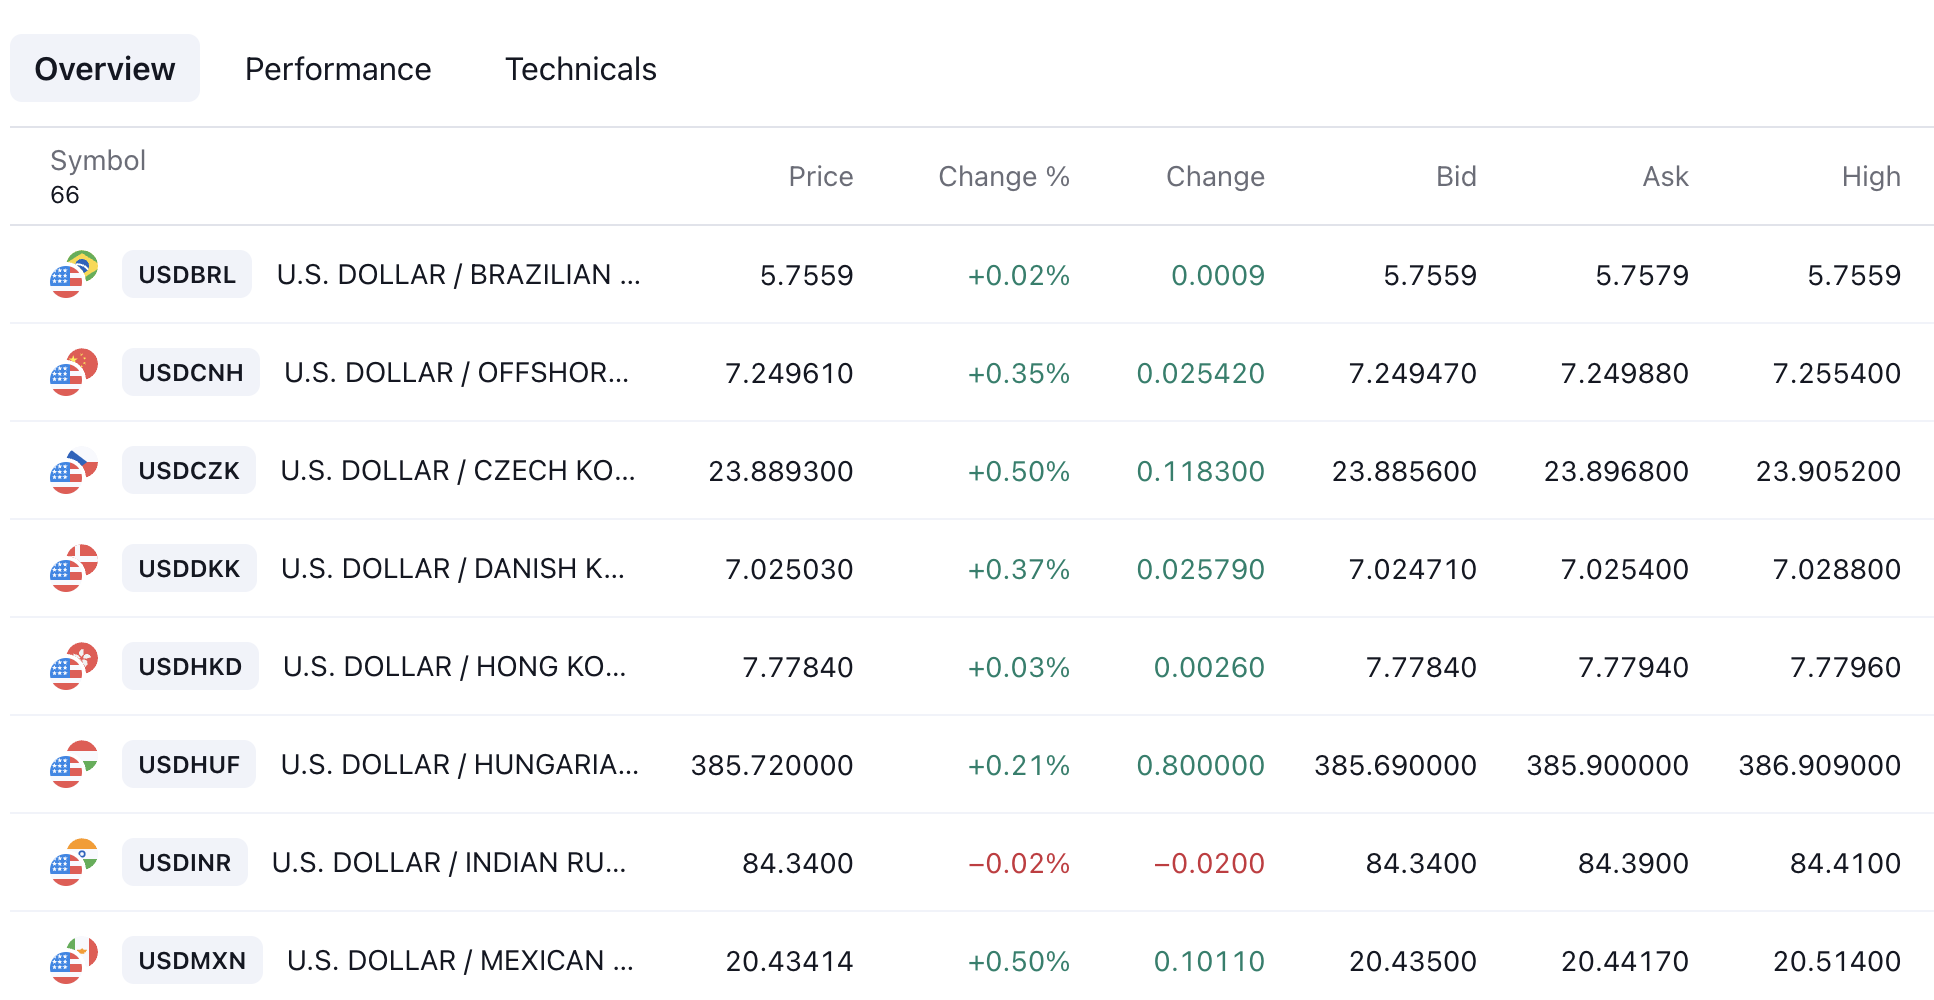1934x1000 pixels.
Task: Switch to the Overview tab
Action: 105,68
